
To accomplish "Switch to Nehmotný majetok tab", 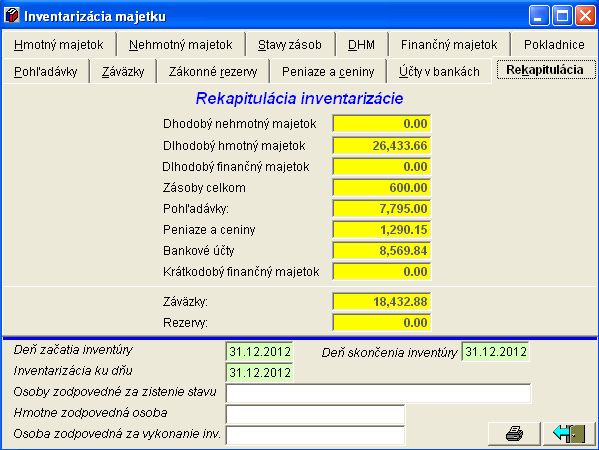I will click(x=180, y=45).
